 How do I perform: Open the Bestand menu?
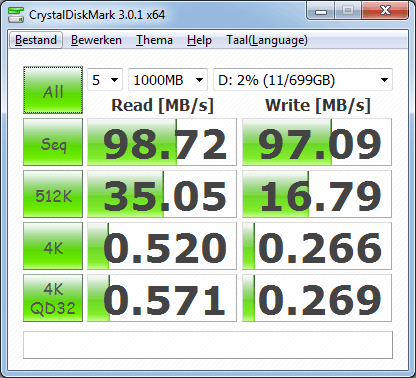[x=36, y=40]
